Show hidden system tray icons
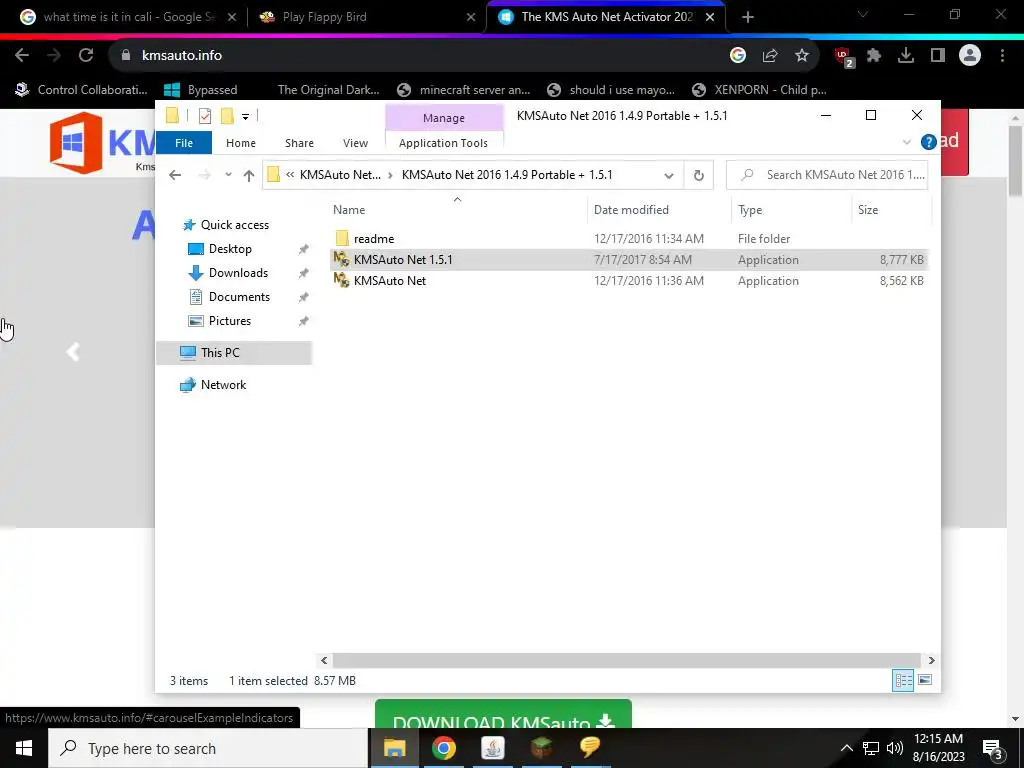The height and width of the screenshot is (768, 1024). 846,748
